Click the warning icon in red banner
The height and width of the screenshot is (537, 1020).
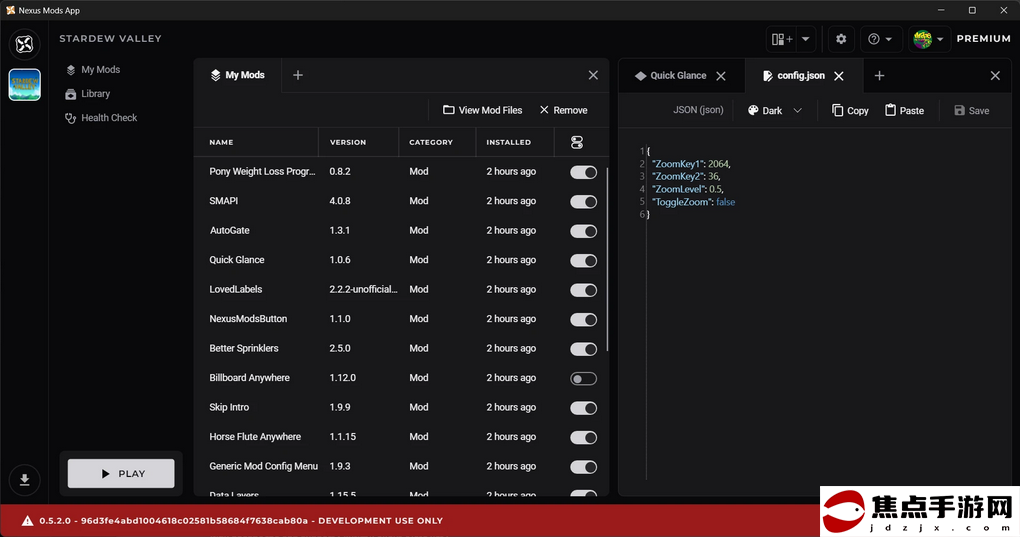click(27, 521)
